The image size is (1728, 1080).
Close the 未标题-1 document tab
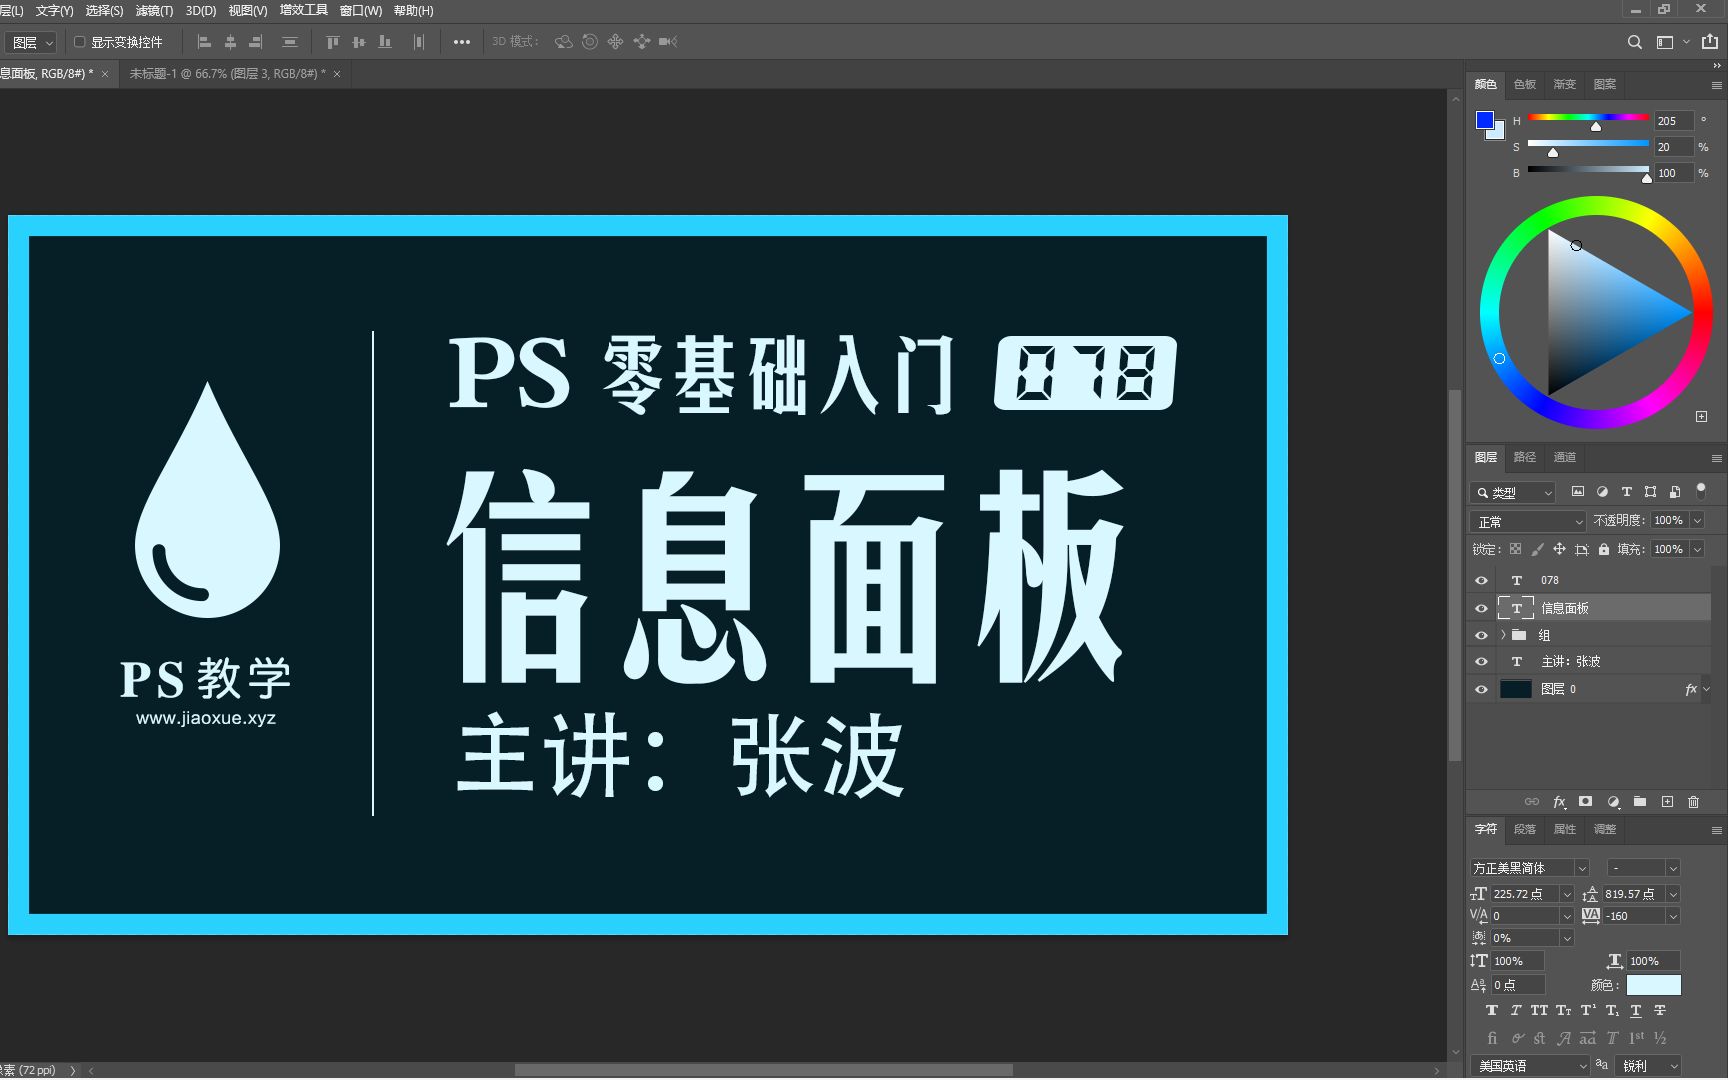337,74
